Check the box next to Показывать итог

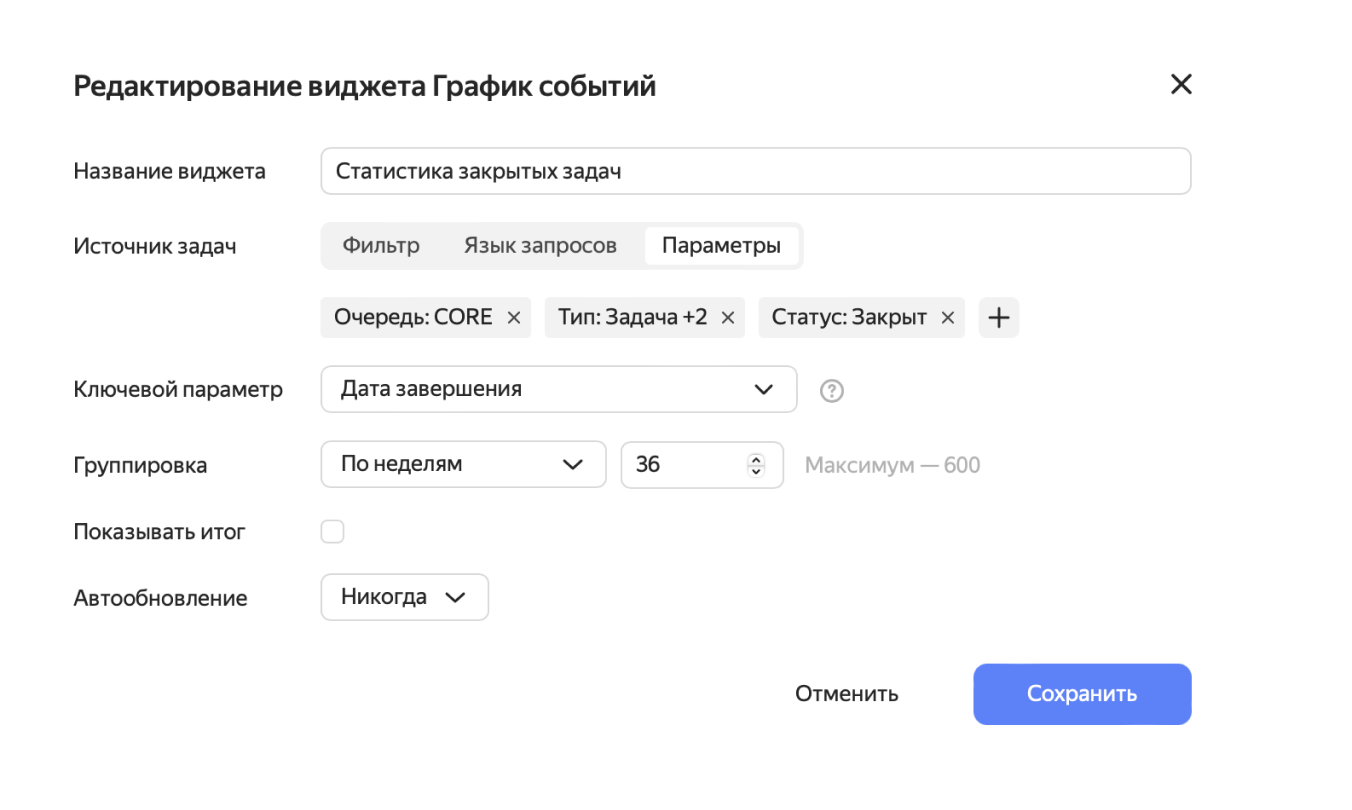click(332, 531)
